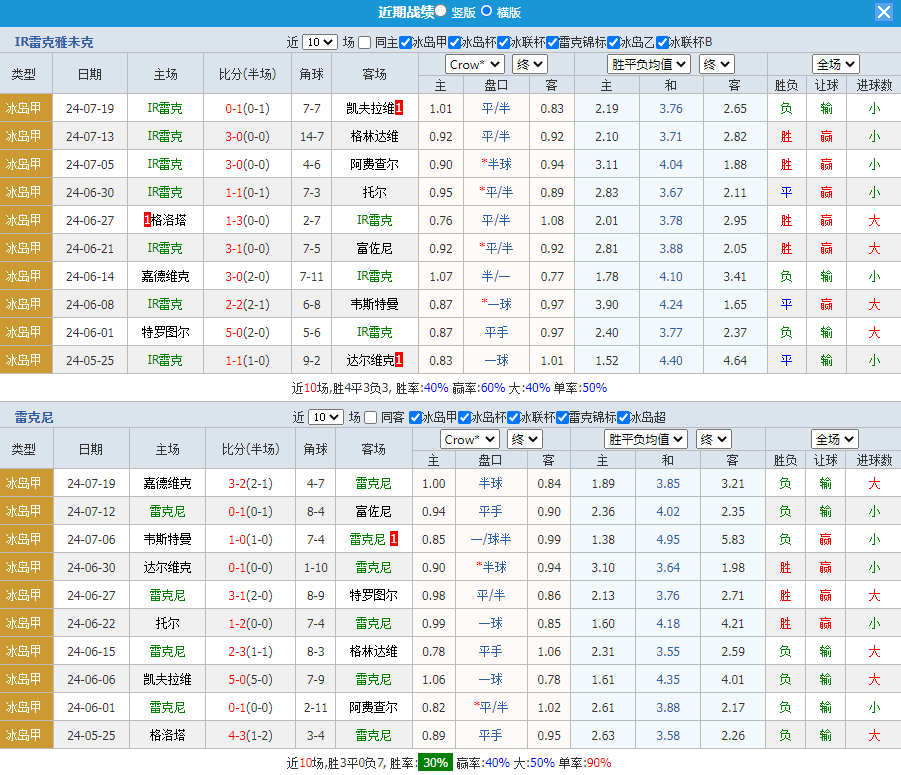
Task: Click the 3-2(2-1) score for 嘉德维克 vs 雷克尼
Action: click(250, 483)
